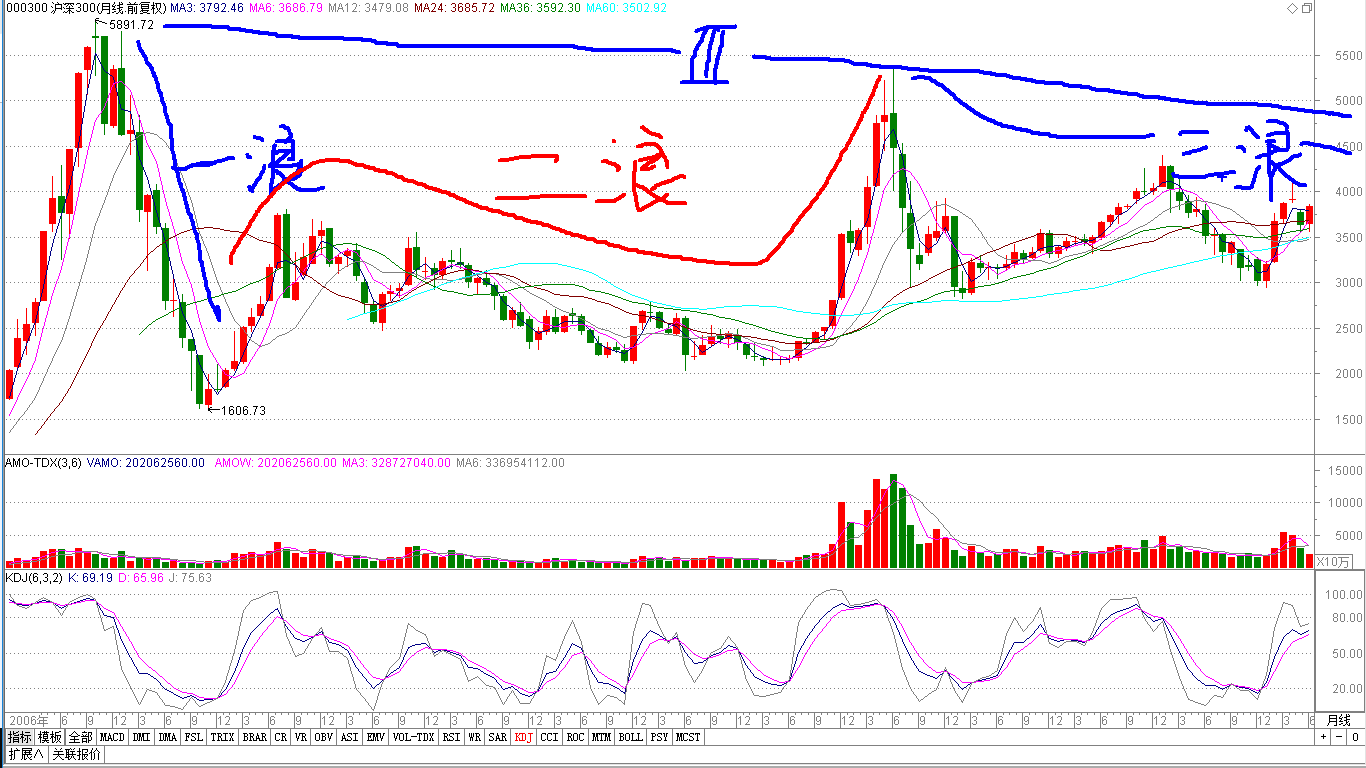Click the 2006年 date on time axis
The image size is (1366, 768).
pyautogui.click(x=28, y=720)
